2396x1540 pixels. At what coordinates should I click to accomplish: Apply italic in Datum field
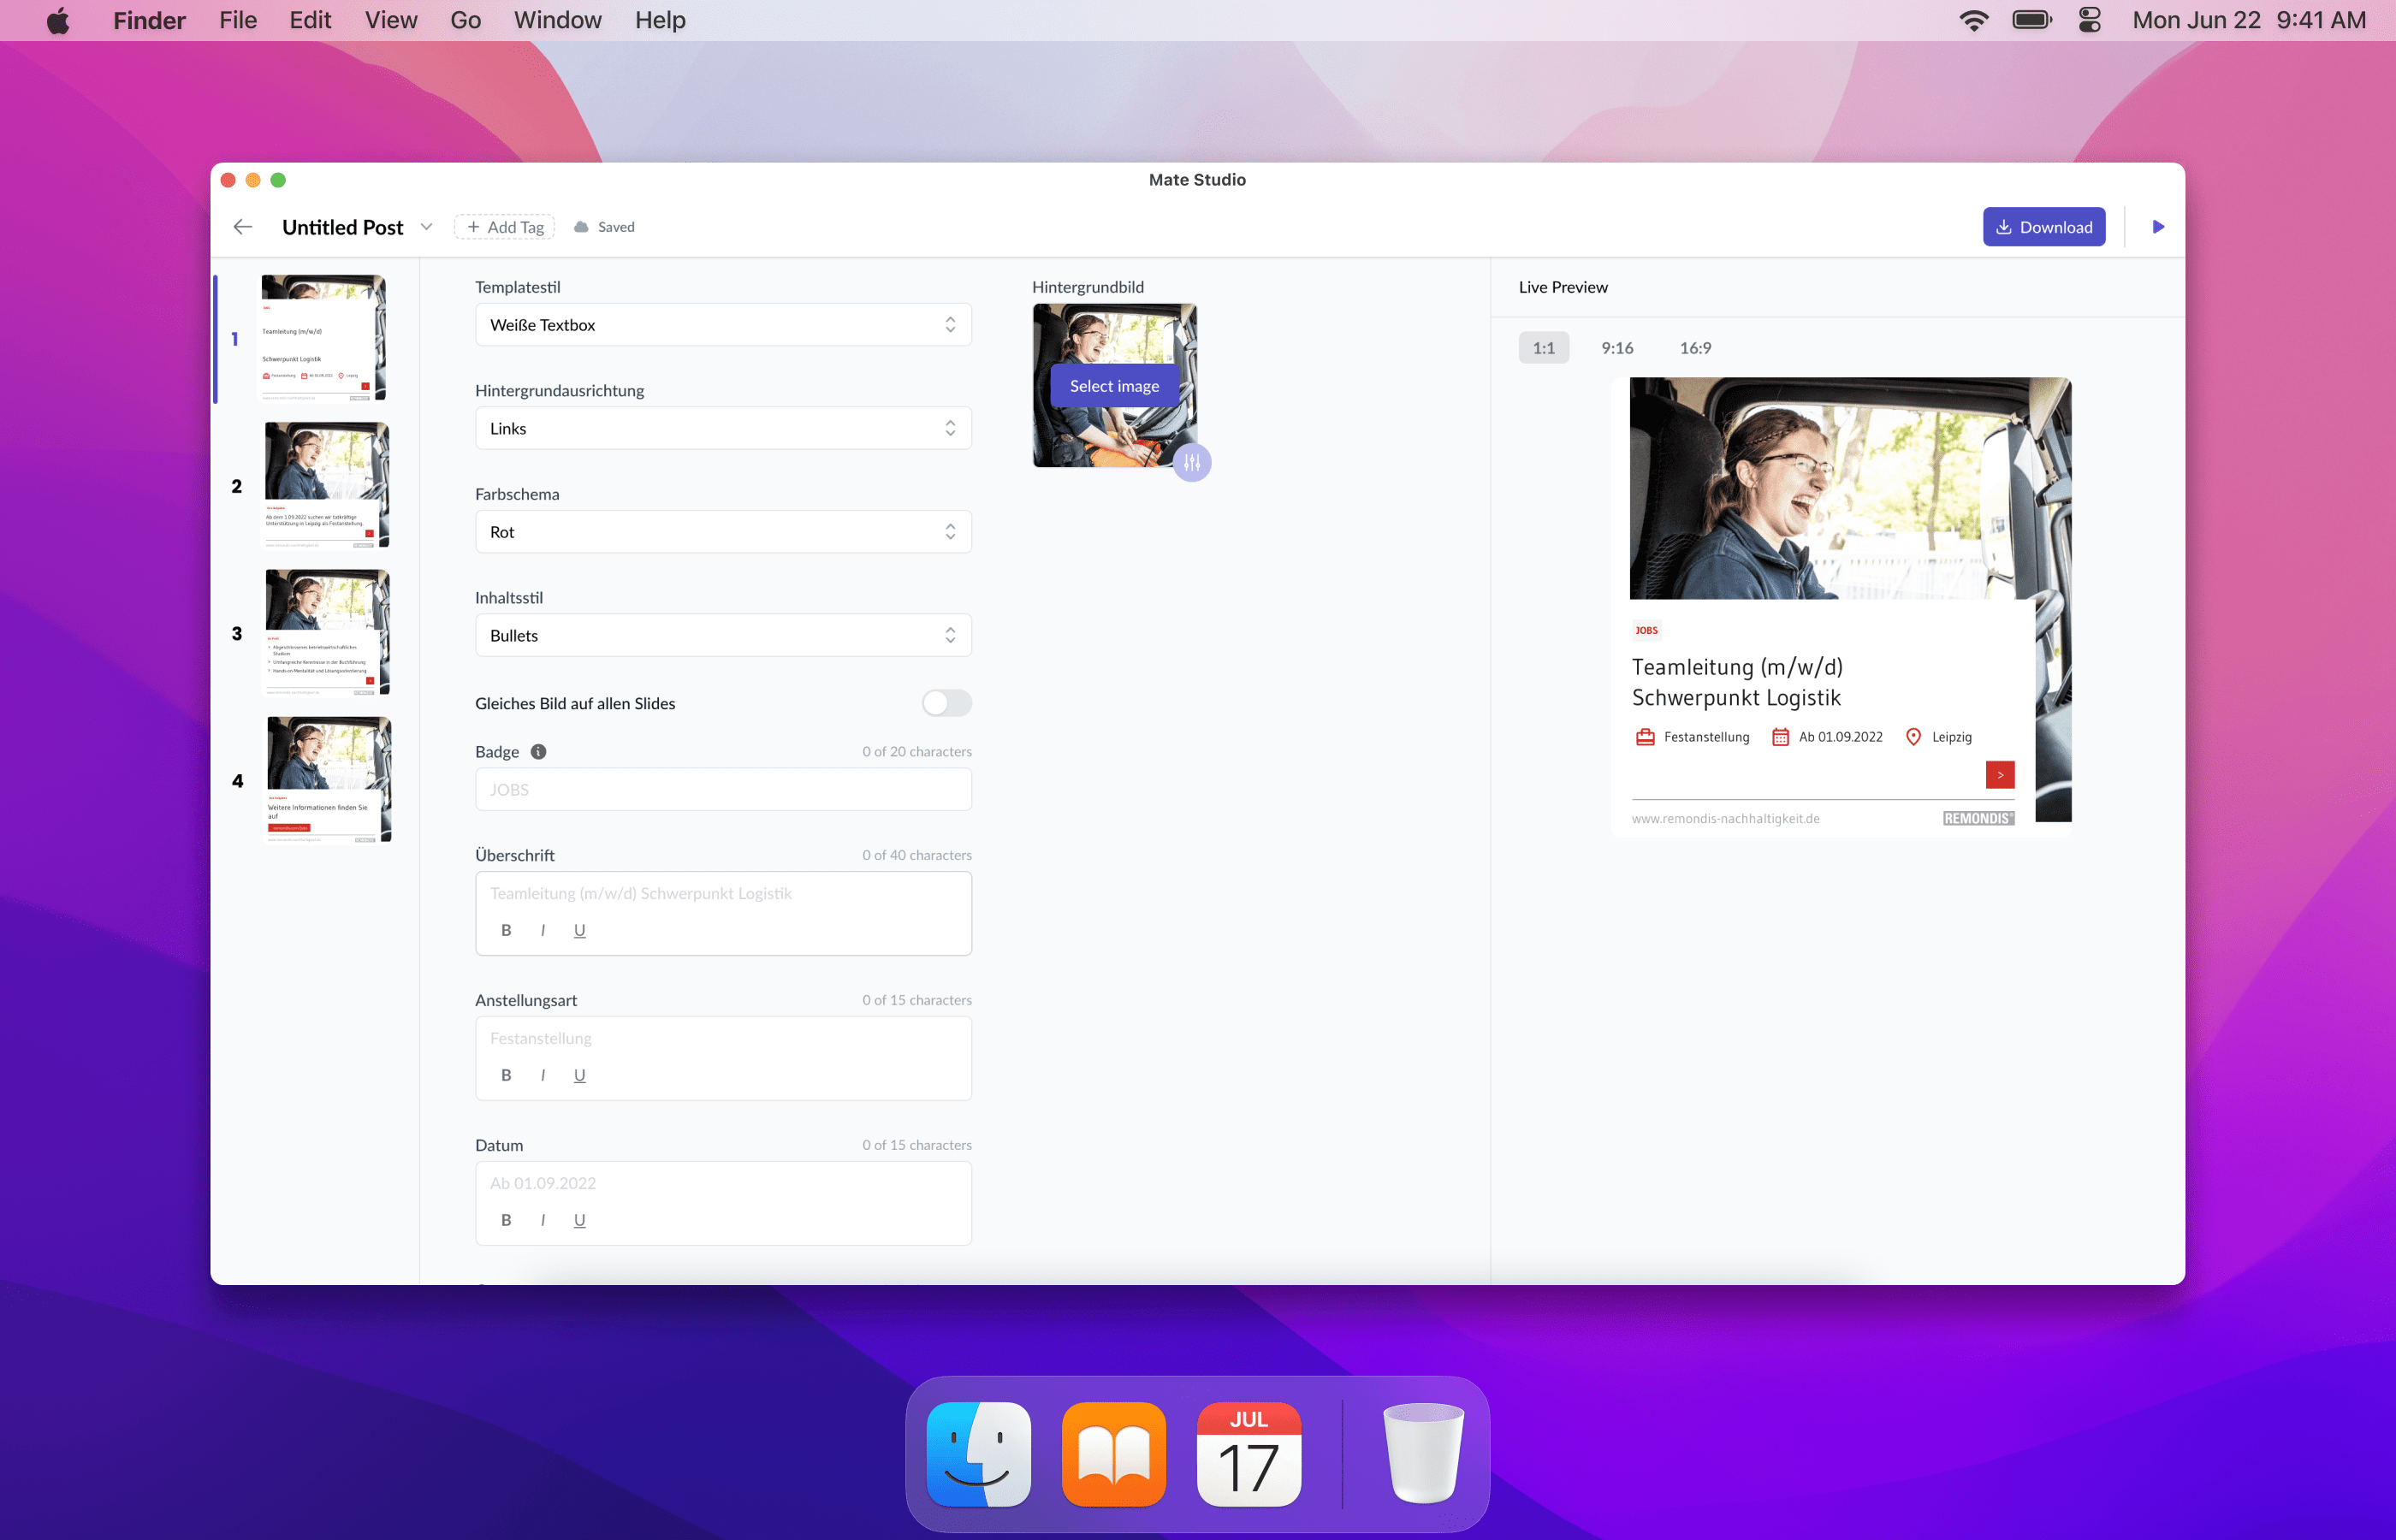pyautogui.click(x=543, y=1220)
